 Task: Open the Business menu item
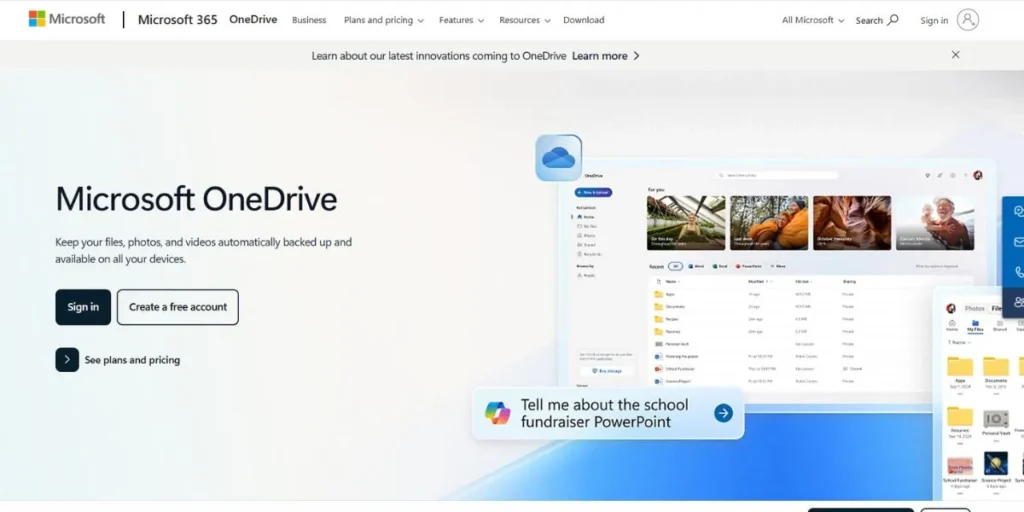click(x=309, y=20)
